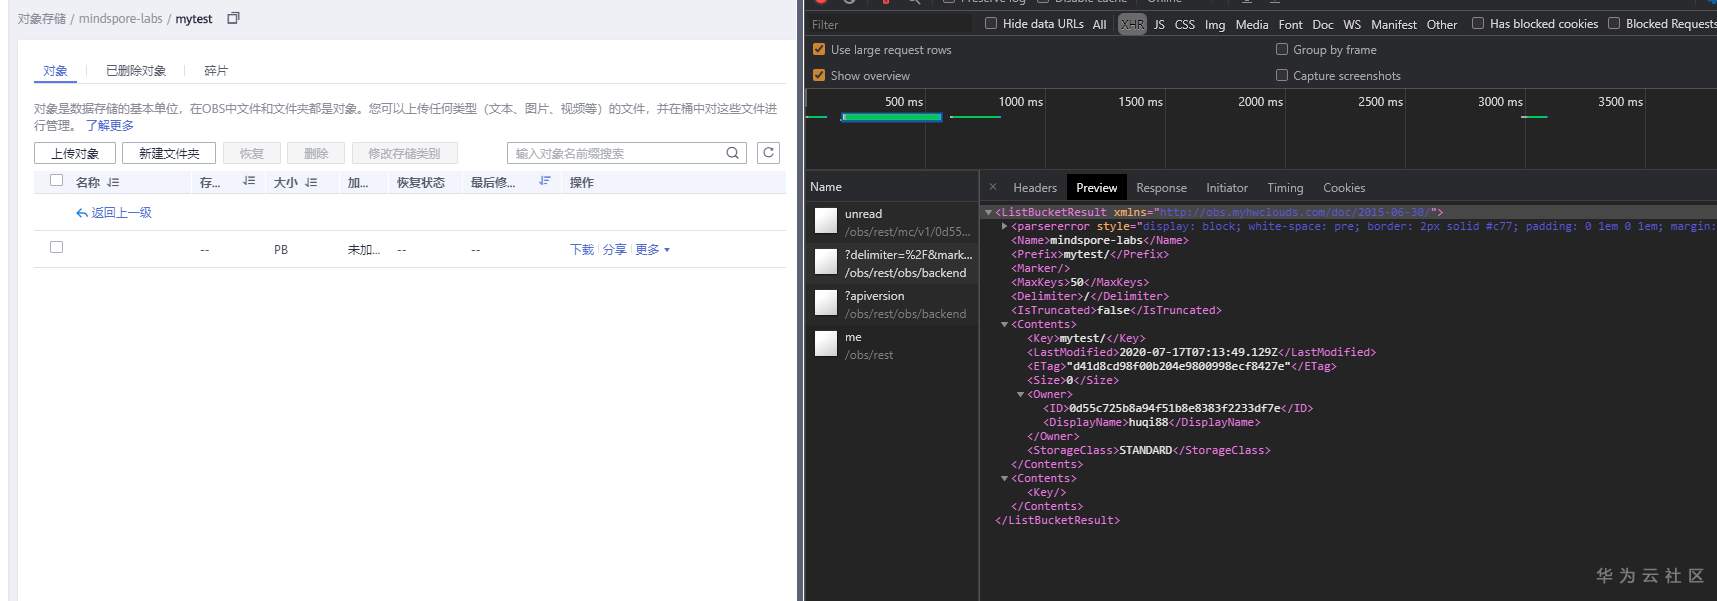The image size is (1717, 601).
Task: Click the 下载 link in object row
Action: pyautogui.click(x=582, y=249)
